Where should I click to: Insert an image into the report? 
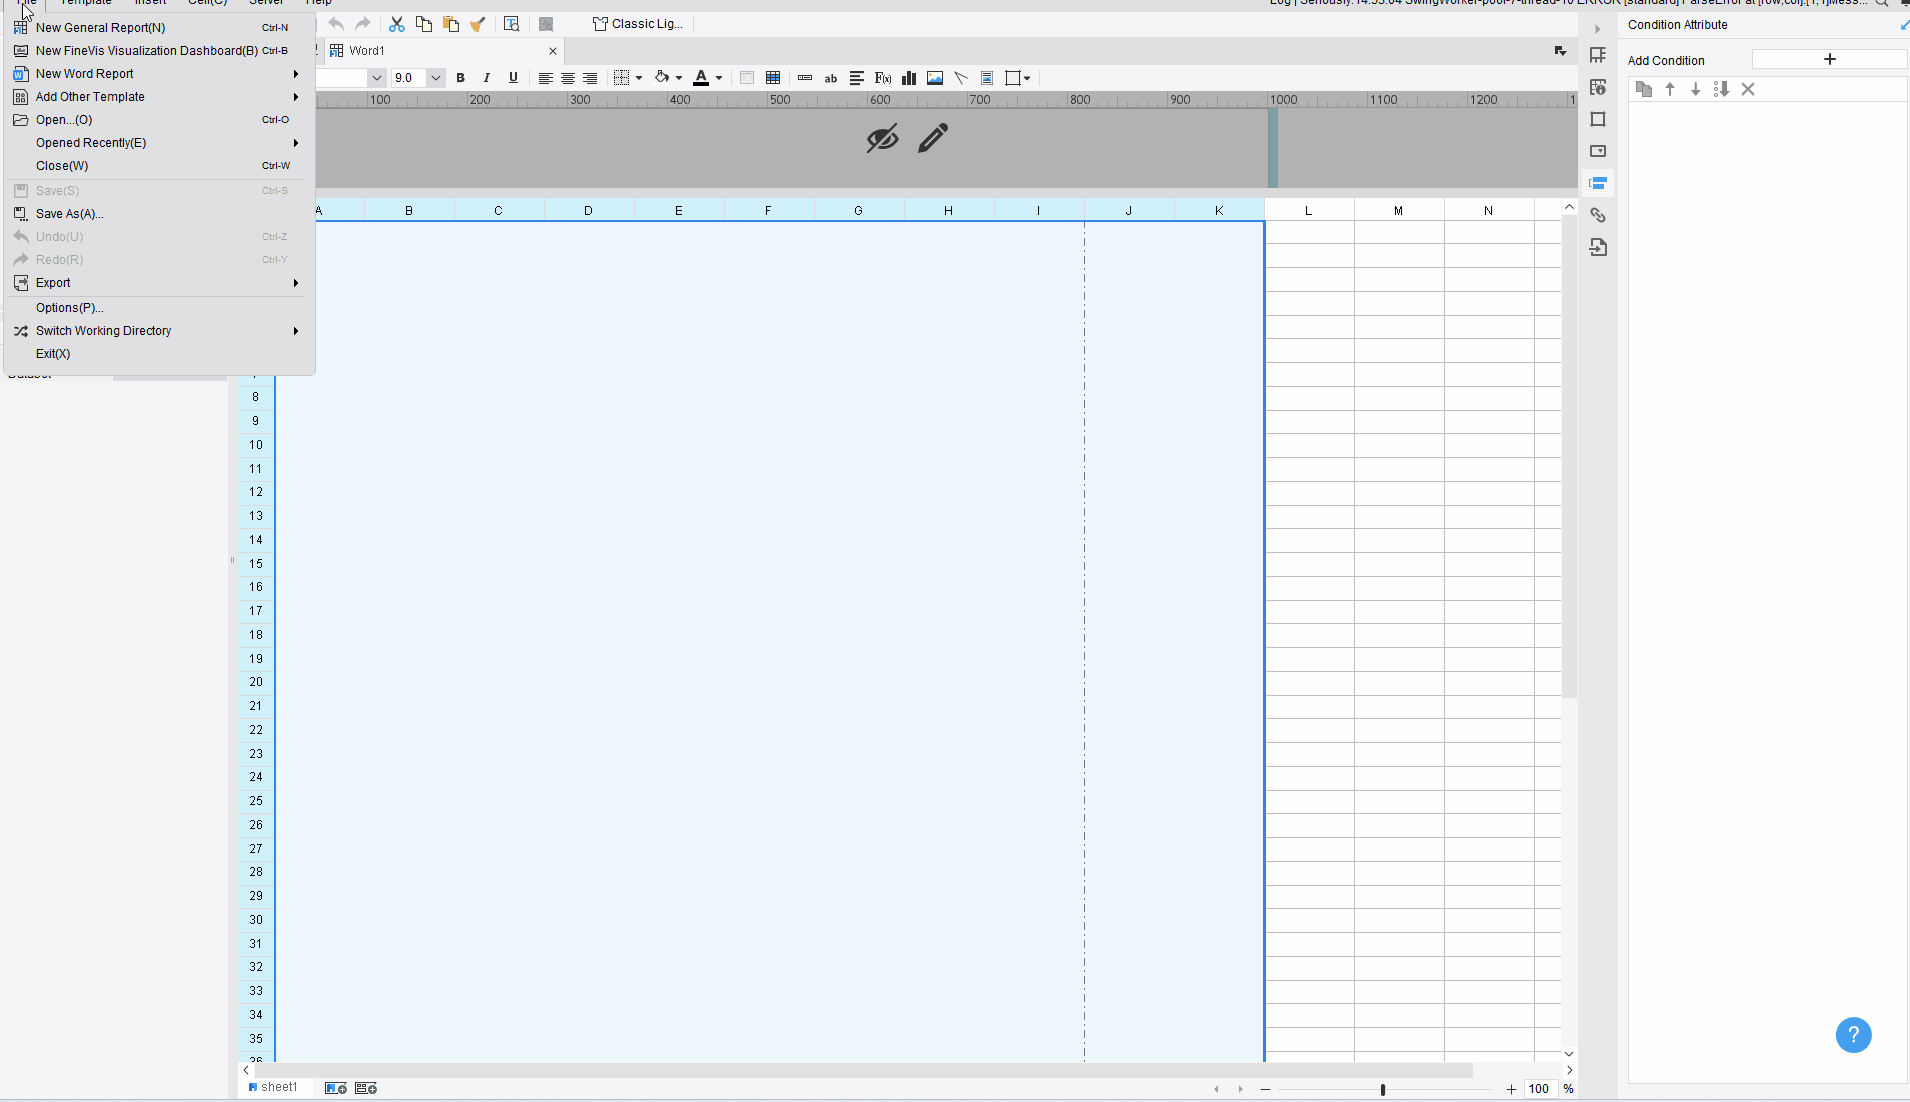[x=934, y=78]
